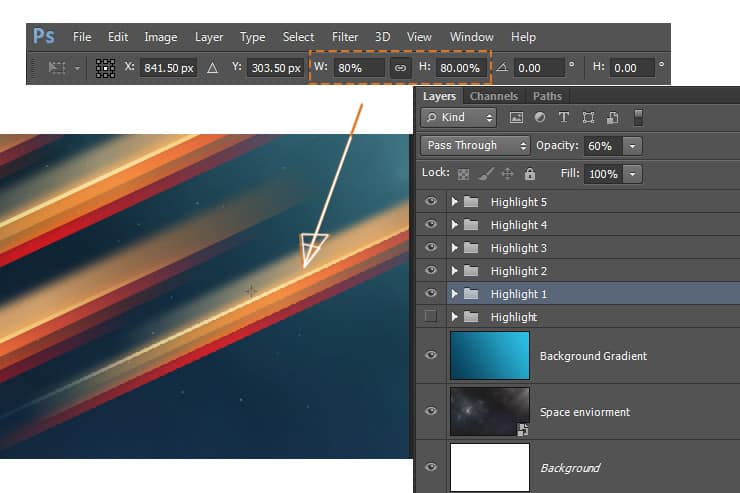The image size is (740, 493).
Task: Click the lock all padlock icon
Action: click(530, 174)
